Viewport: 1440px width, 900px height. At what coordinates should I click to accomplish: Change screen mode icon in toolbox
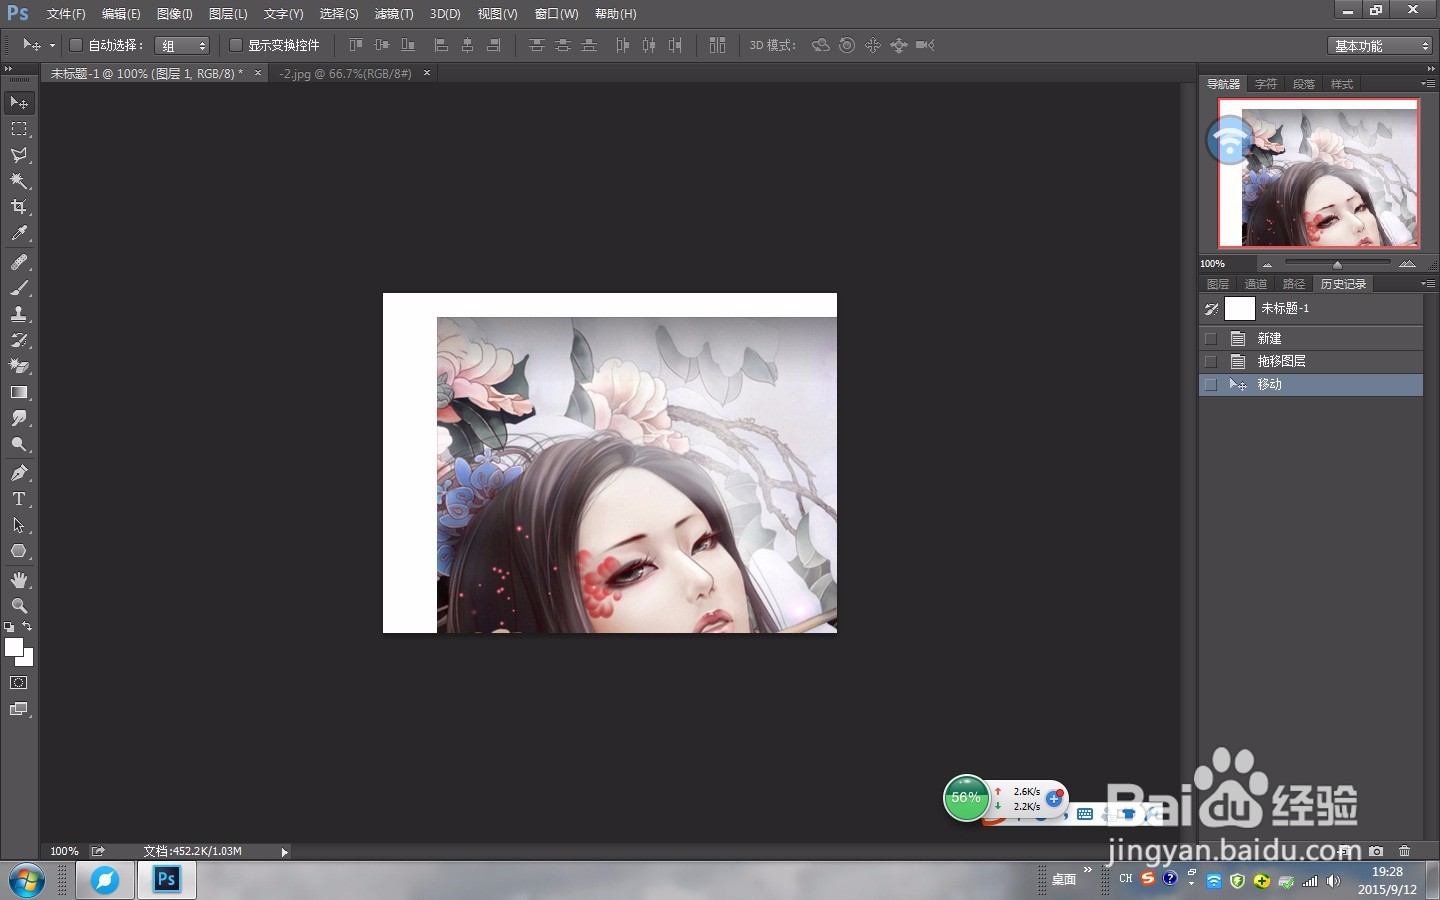(x=19, y=709)
